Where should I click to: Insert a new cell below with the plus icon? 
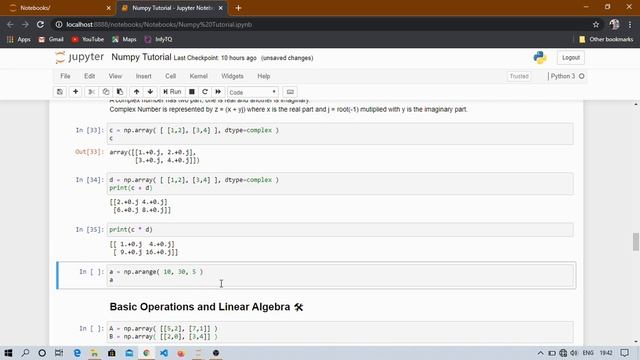click(76, 92)
